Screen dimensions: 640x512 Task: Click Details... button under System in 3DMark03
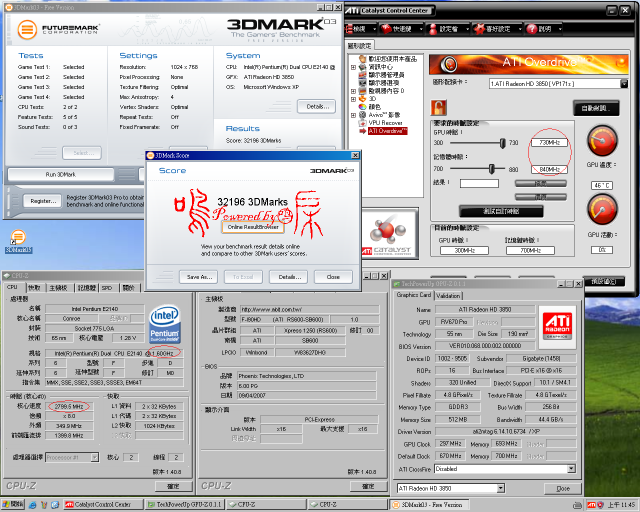tap(316, 106)
